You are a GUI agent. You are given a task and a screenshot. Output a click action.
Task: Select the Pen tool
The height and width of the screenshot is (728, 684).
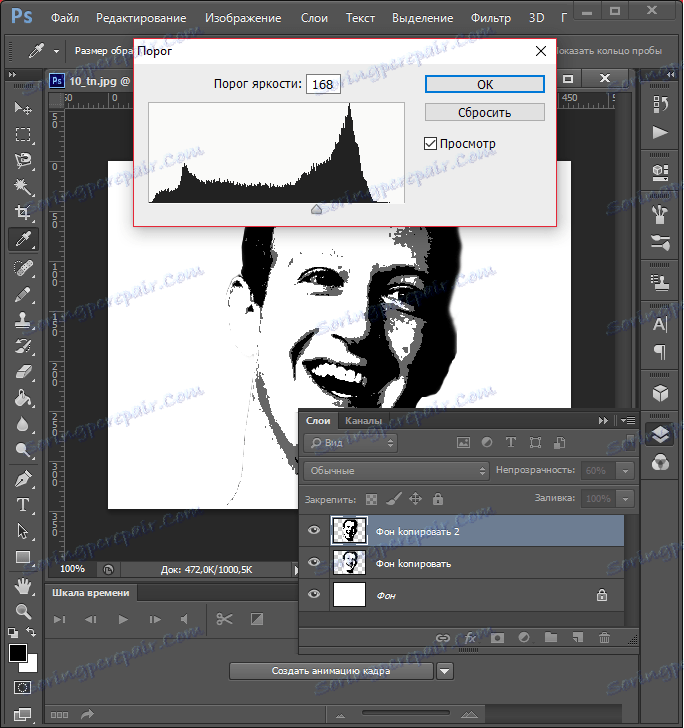click(x=23, y=479)
